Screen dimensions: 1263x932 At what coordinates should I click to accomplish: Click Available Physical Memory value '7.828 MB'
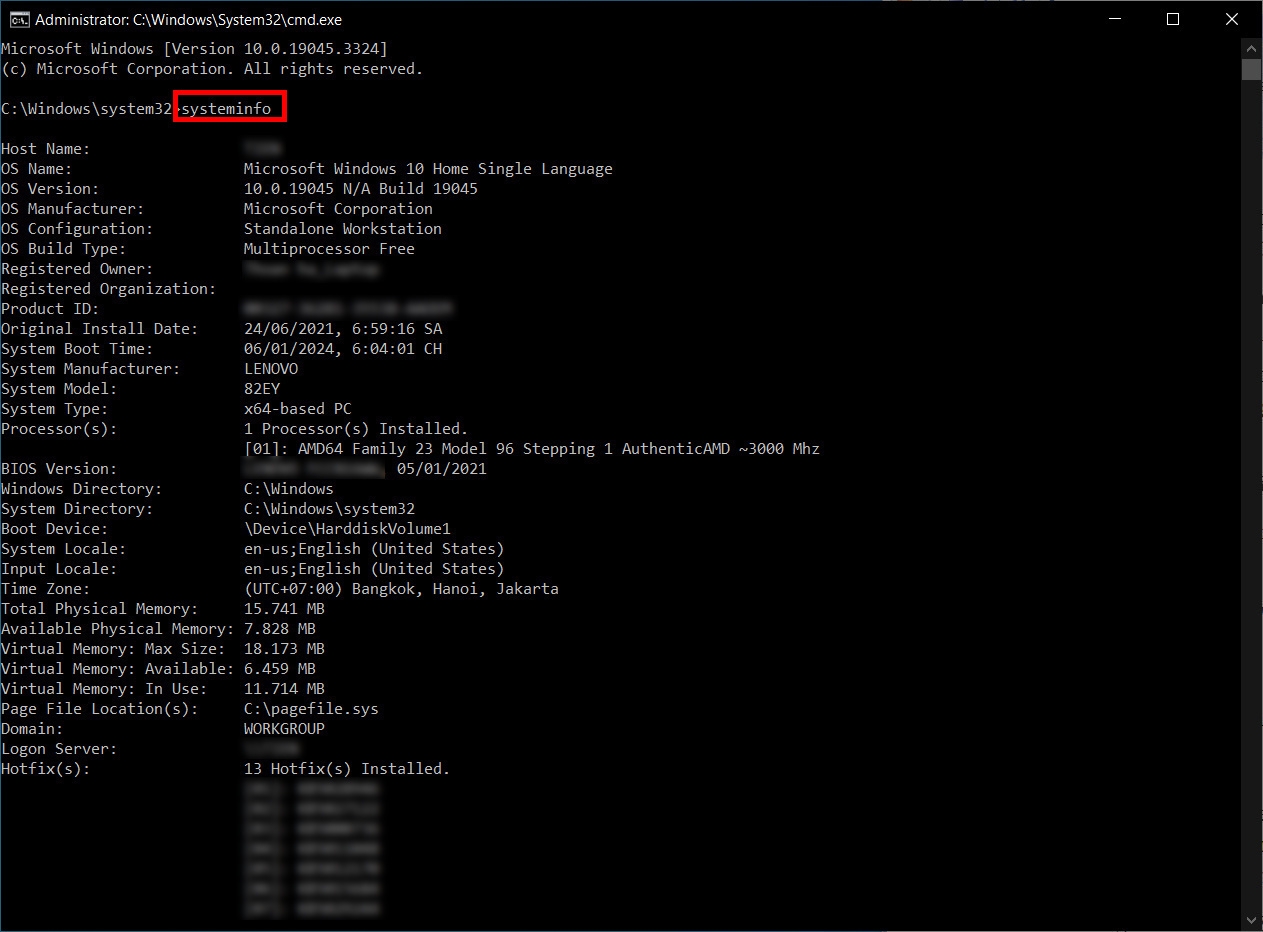[280, 629]
